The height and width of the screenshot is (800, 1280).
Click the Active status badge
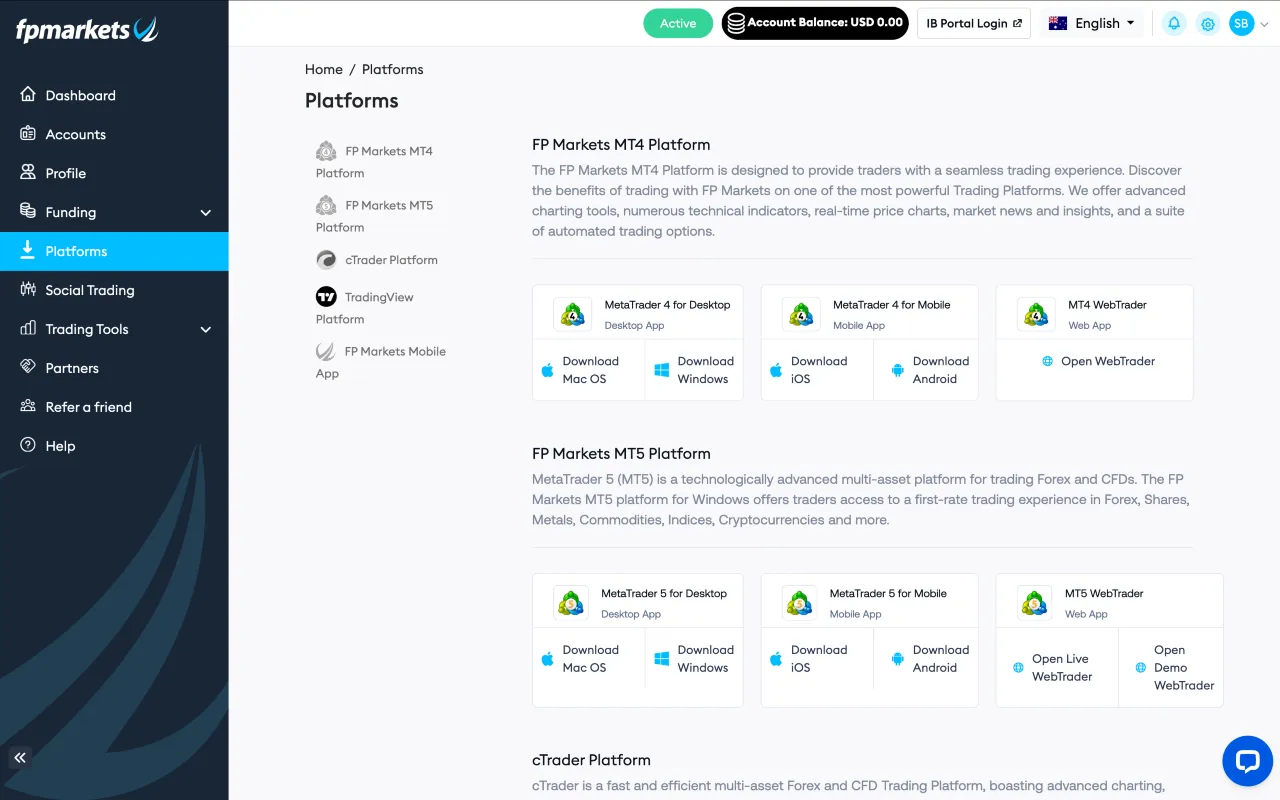tap(678, 23)
